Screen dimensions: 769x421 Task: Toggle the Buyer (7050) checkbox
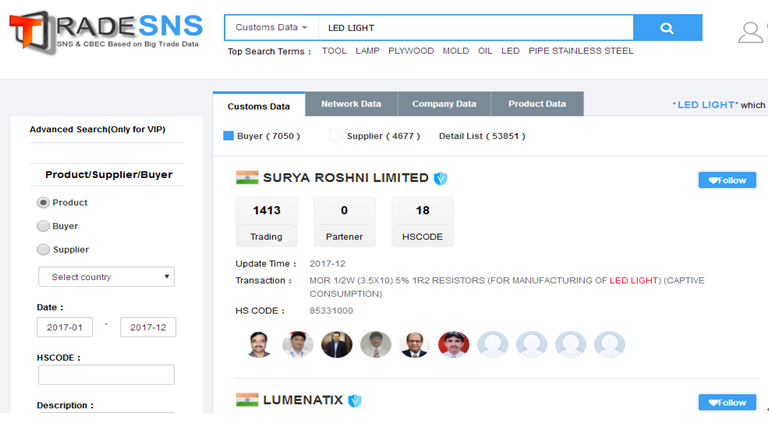pyautogui.click(x=229, y=135)
